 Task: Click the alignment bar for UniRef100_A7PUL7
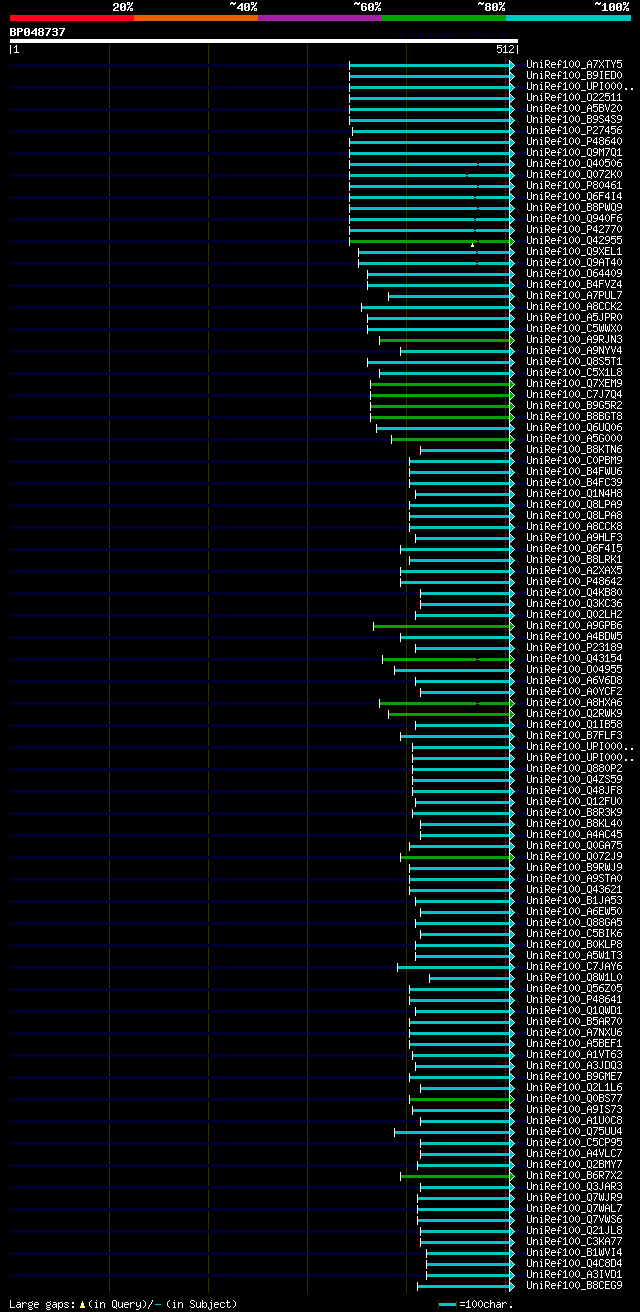click(452, 295)
